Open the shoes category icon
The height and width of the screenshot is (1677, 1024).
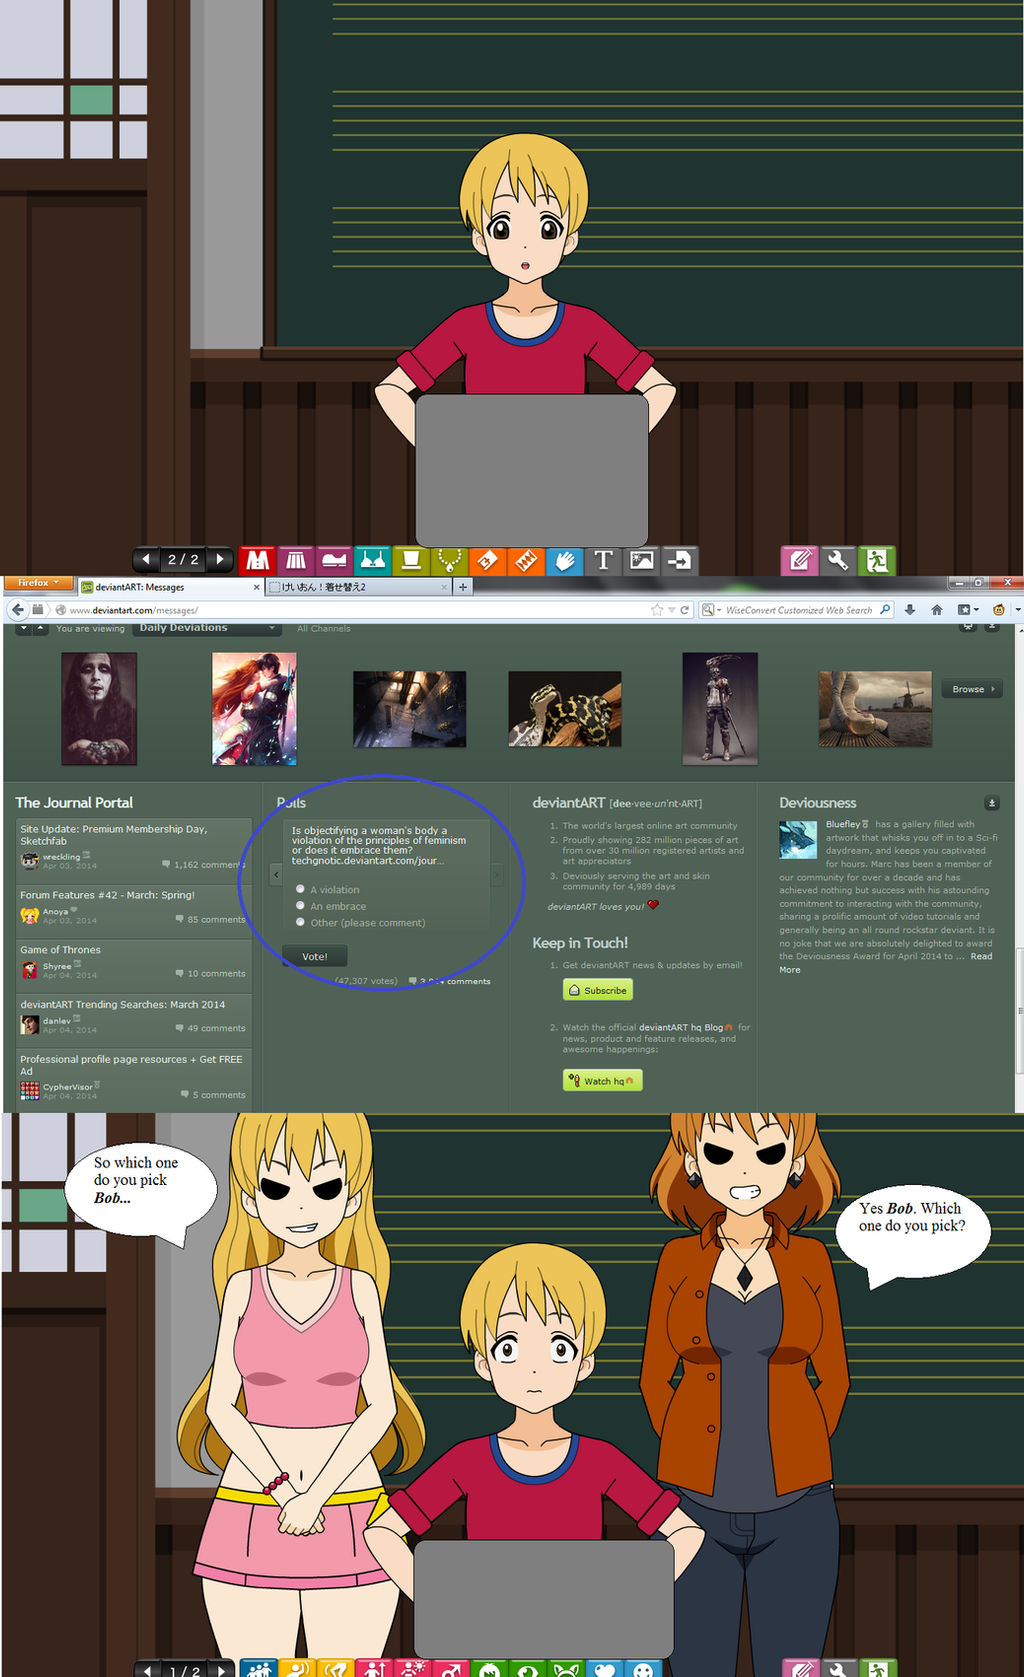334,560
